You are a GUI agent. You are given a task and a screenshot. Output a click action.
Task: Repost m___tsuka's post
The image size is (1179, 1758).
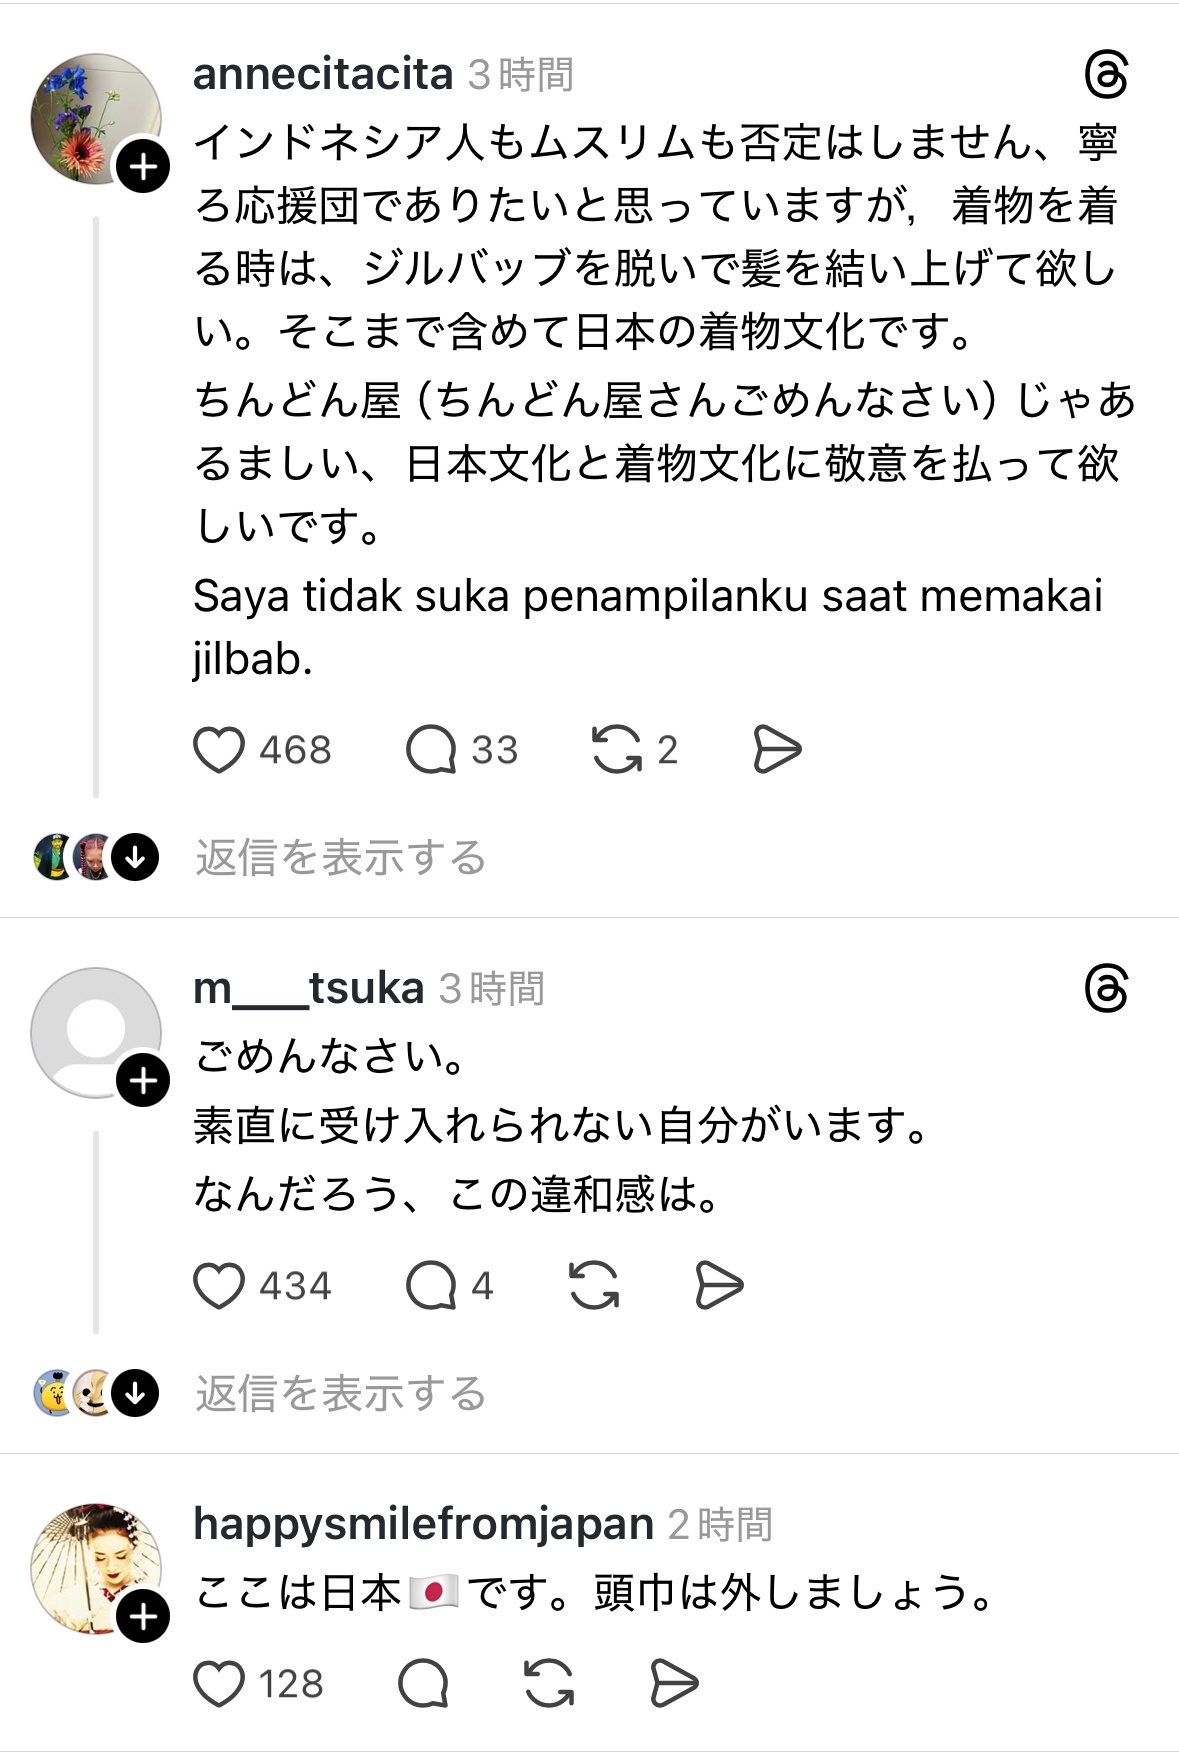click(594, 1286)
